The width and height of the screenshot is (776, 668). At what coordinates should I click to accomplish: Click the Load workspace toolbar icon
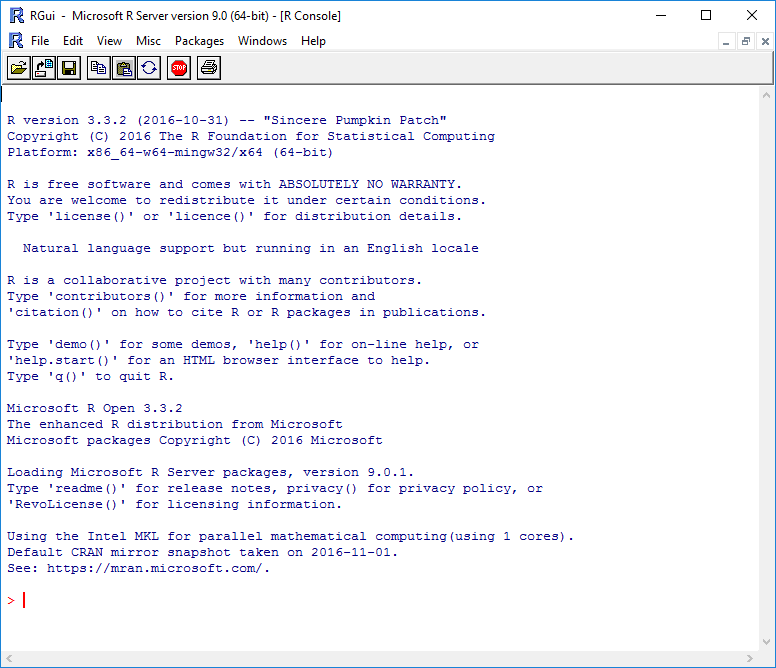[44, 68]
